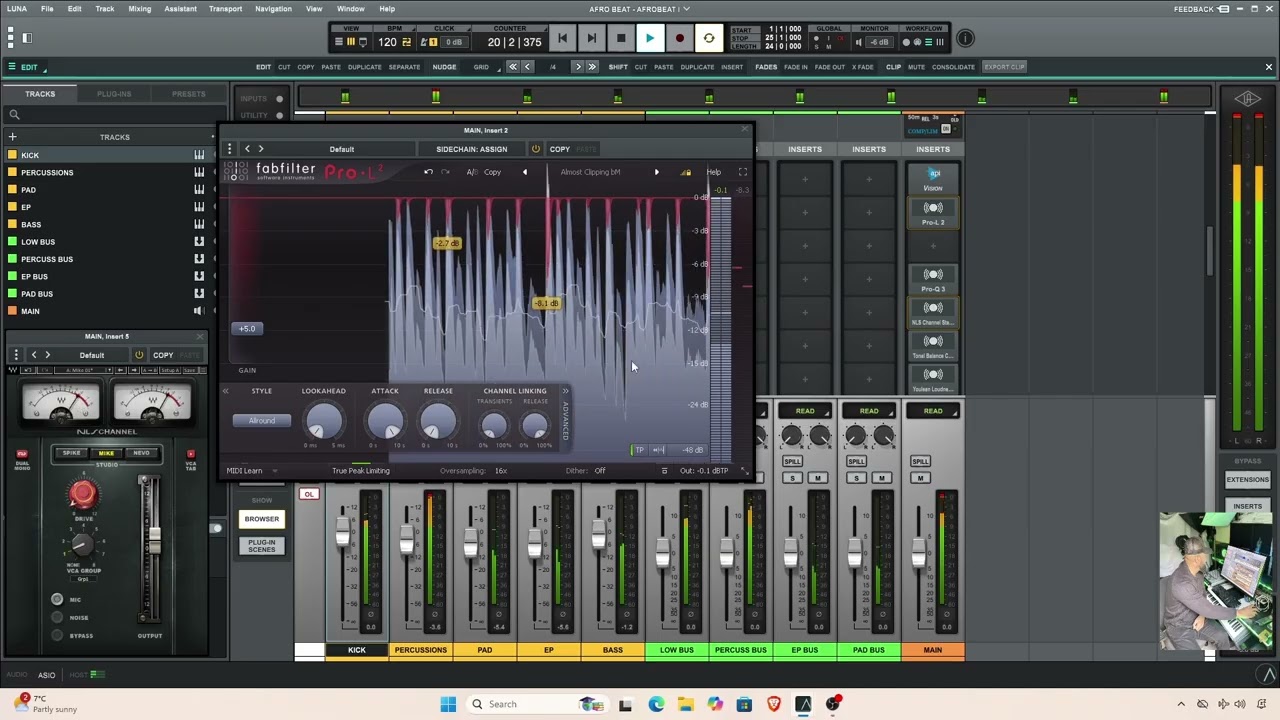Open the Pro-L 2 insert slot on MAIN

[933, 212]
